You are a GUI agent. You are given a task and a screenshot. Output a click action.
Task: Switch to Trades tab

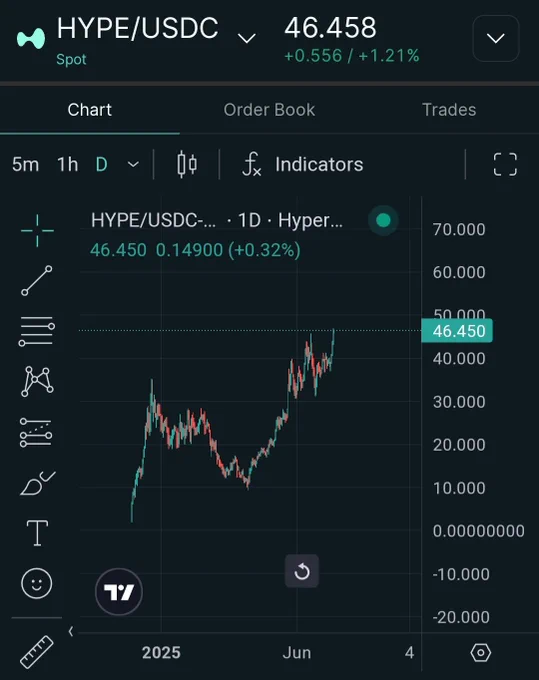click(x=449, y=110)
